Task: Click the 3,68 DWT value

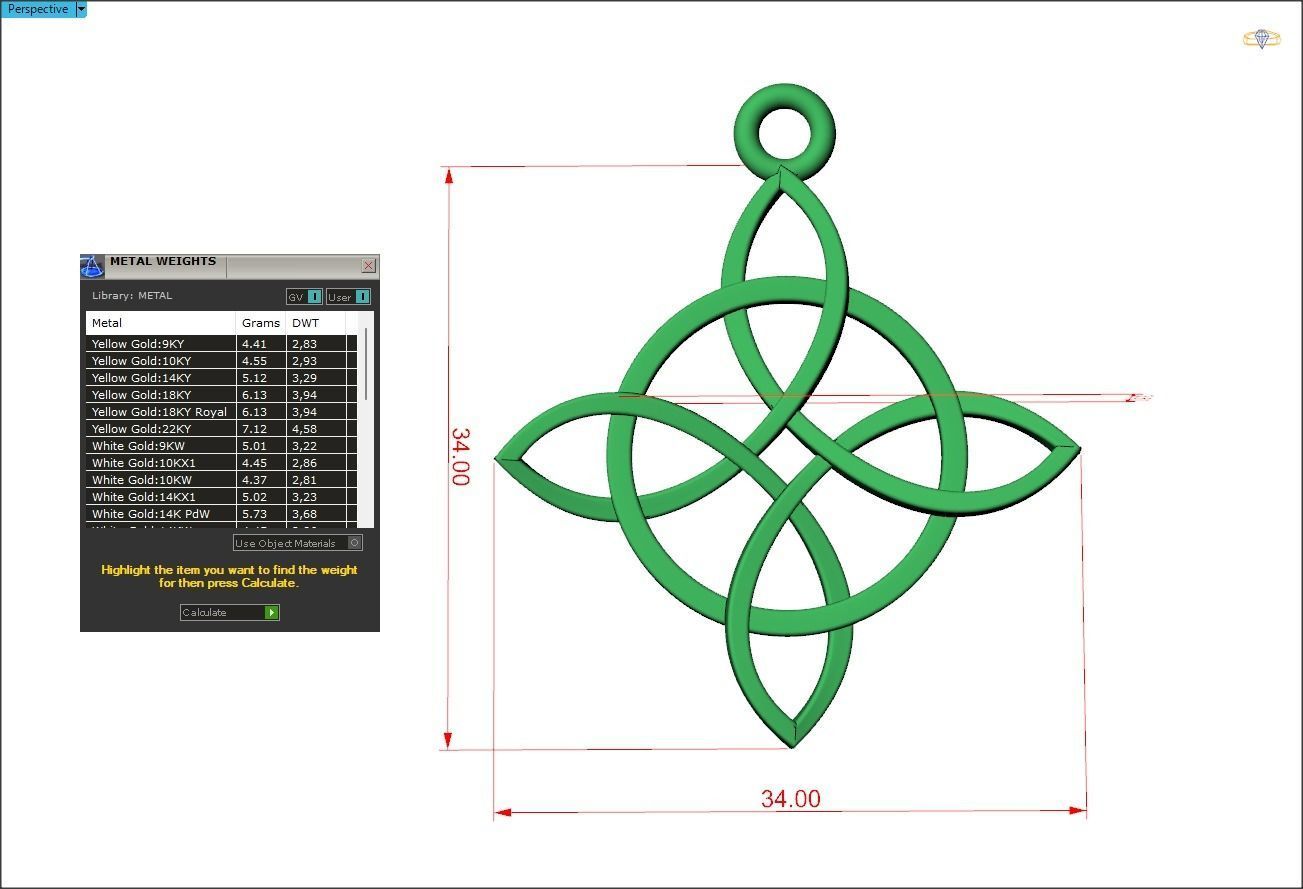Action: point(304,514)
